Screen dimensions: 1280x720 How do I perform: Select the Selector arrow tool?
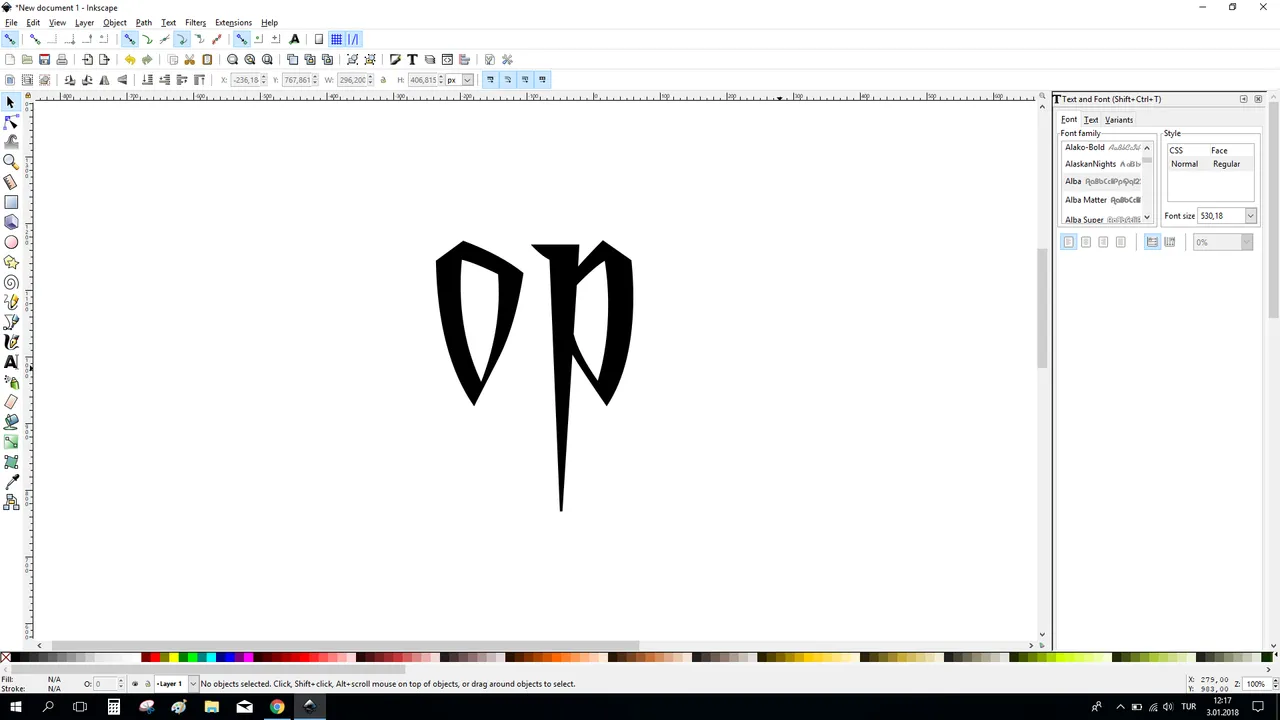coord(11,102)
